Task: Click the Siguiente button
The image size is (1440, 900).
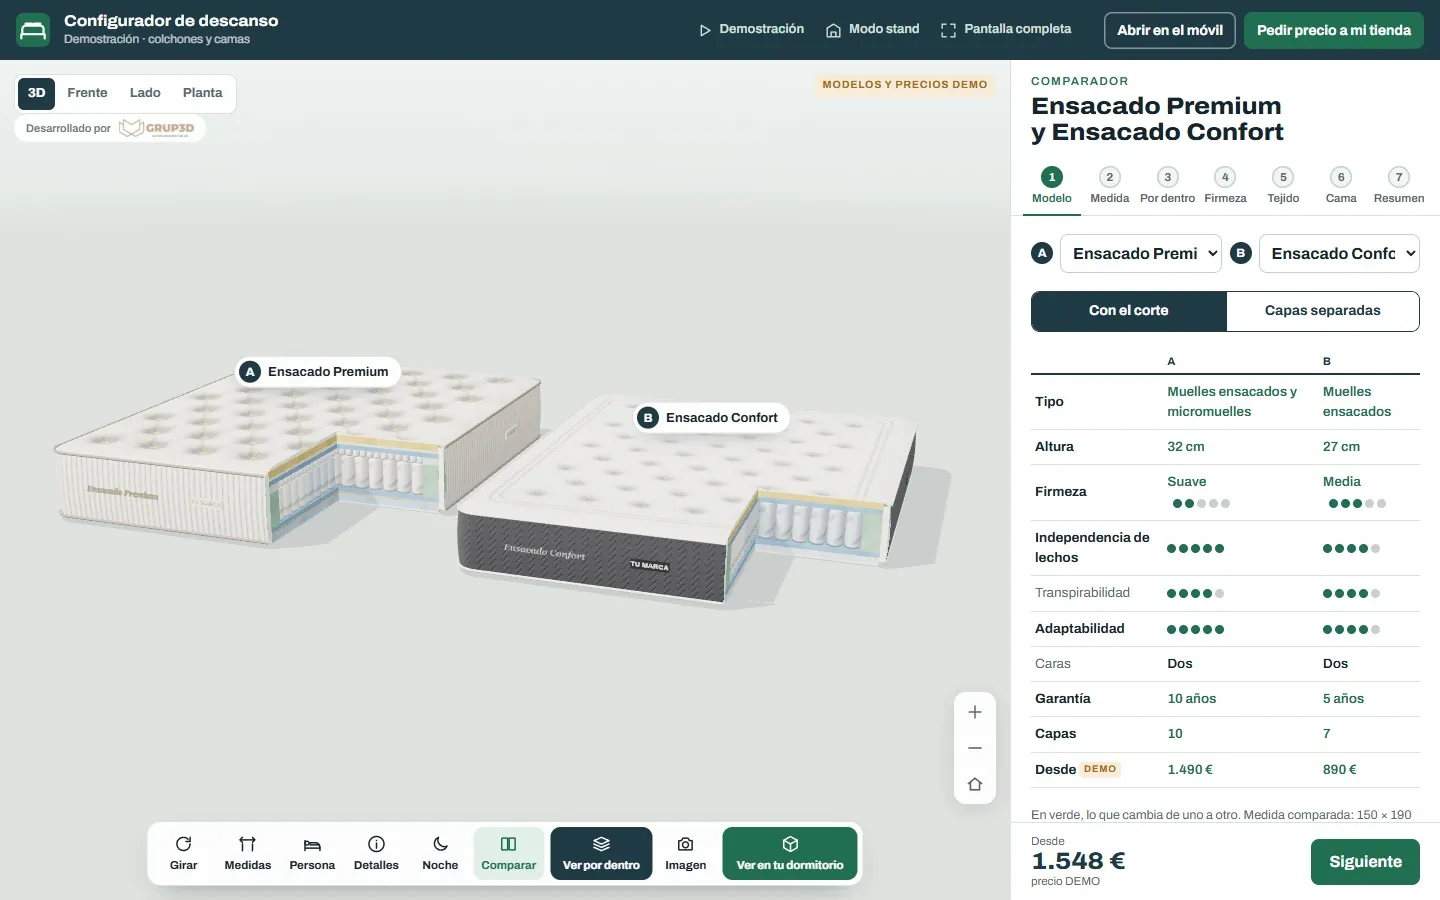Action: point(1365,862)
